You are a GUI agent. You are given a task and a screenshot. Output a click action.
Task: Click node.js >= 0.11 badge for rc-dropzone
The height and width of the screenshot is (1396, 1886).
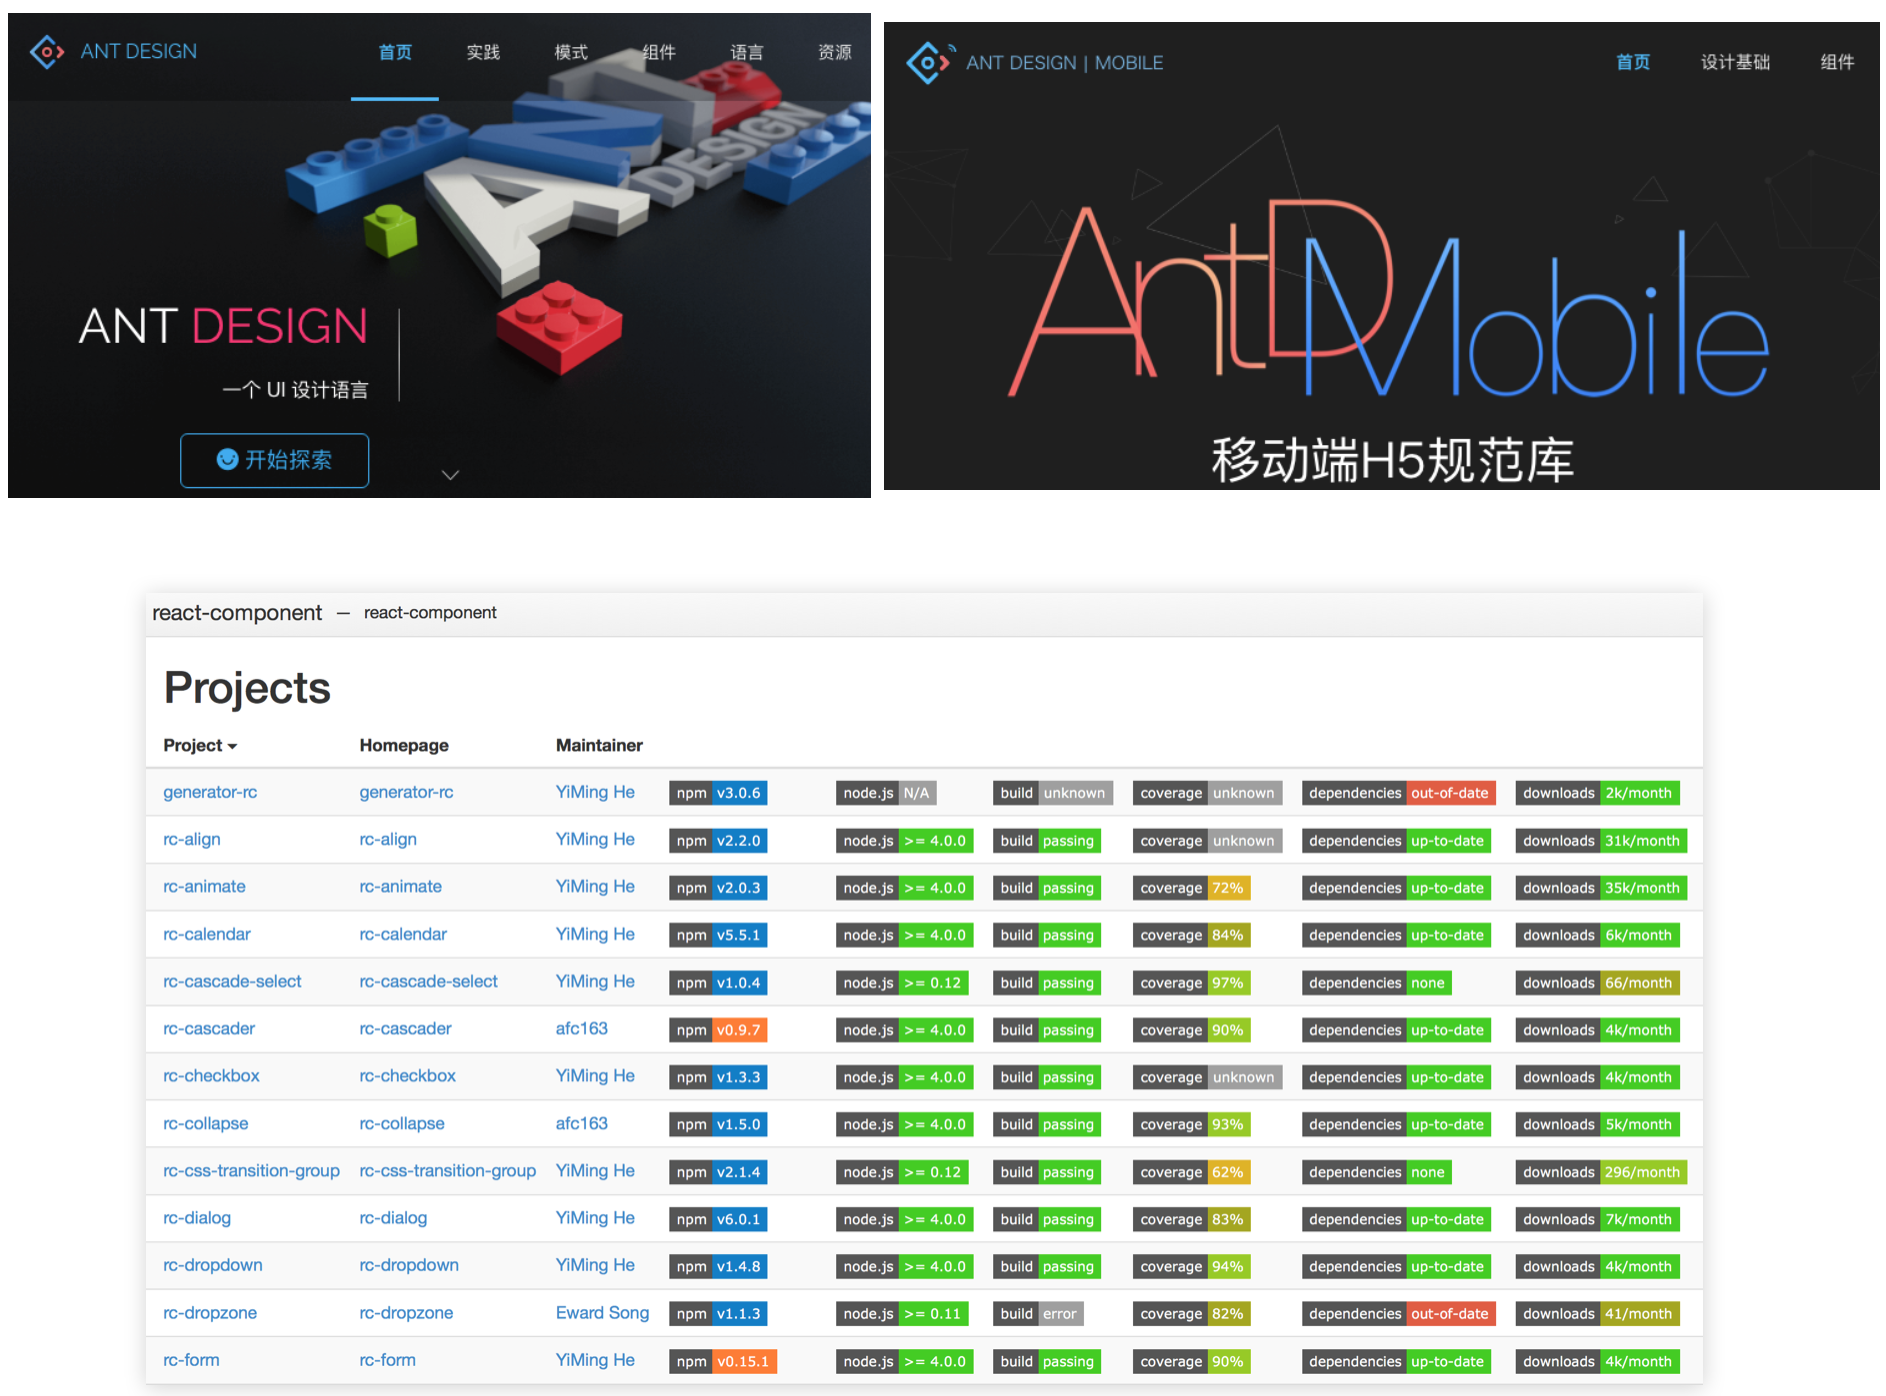tap(902, 1314)
